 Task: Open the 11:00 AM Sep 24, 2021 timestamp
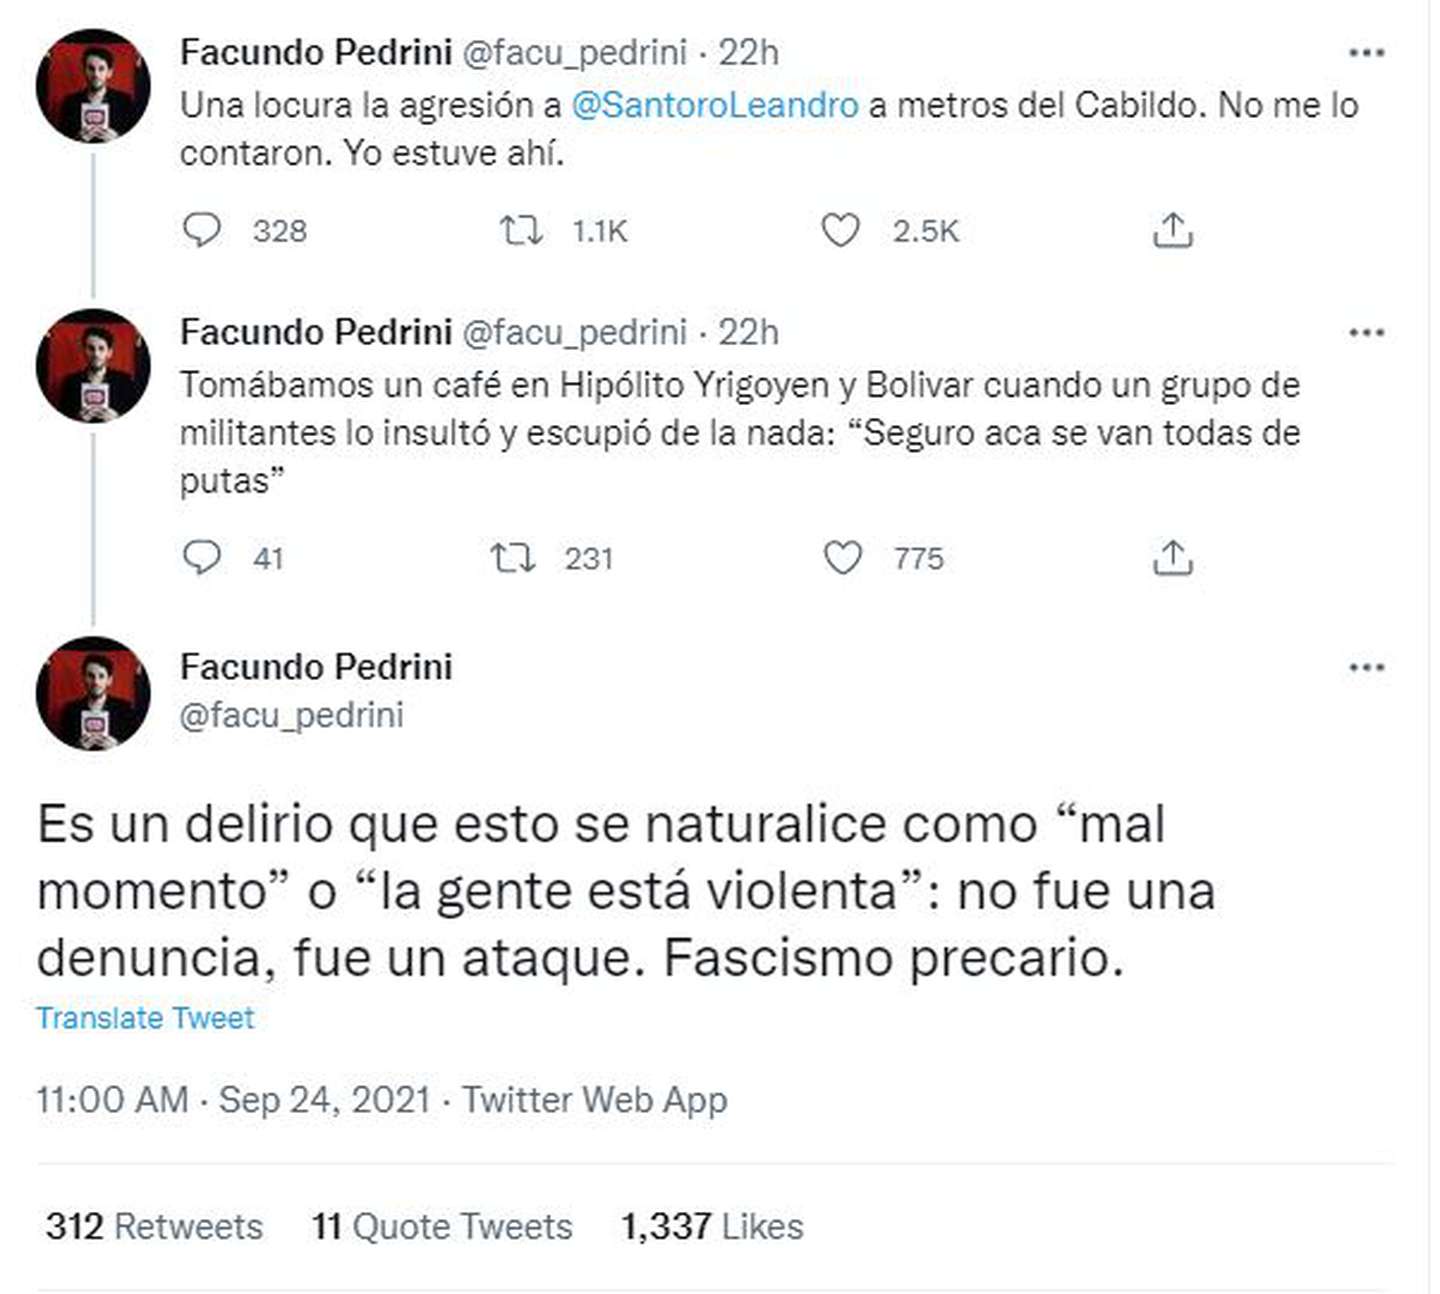[234, 1100]
